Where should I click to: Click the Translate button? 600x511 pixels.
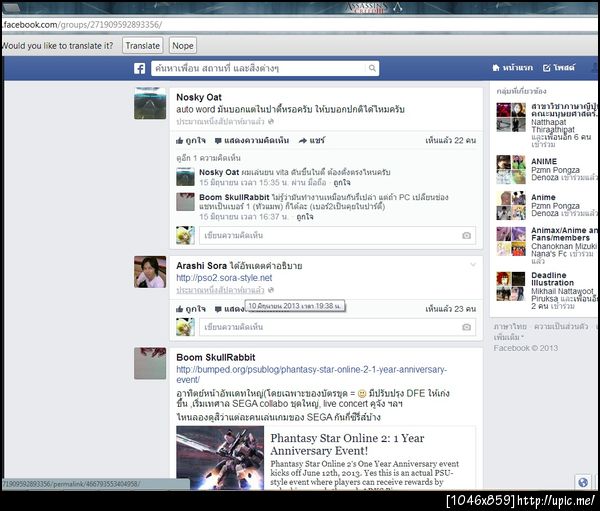pyautogui.click(x=143, y=46)
